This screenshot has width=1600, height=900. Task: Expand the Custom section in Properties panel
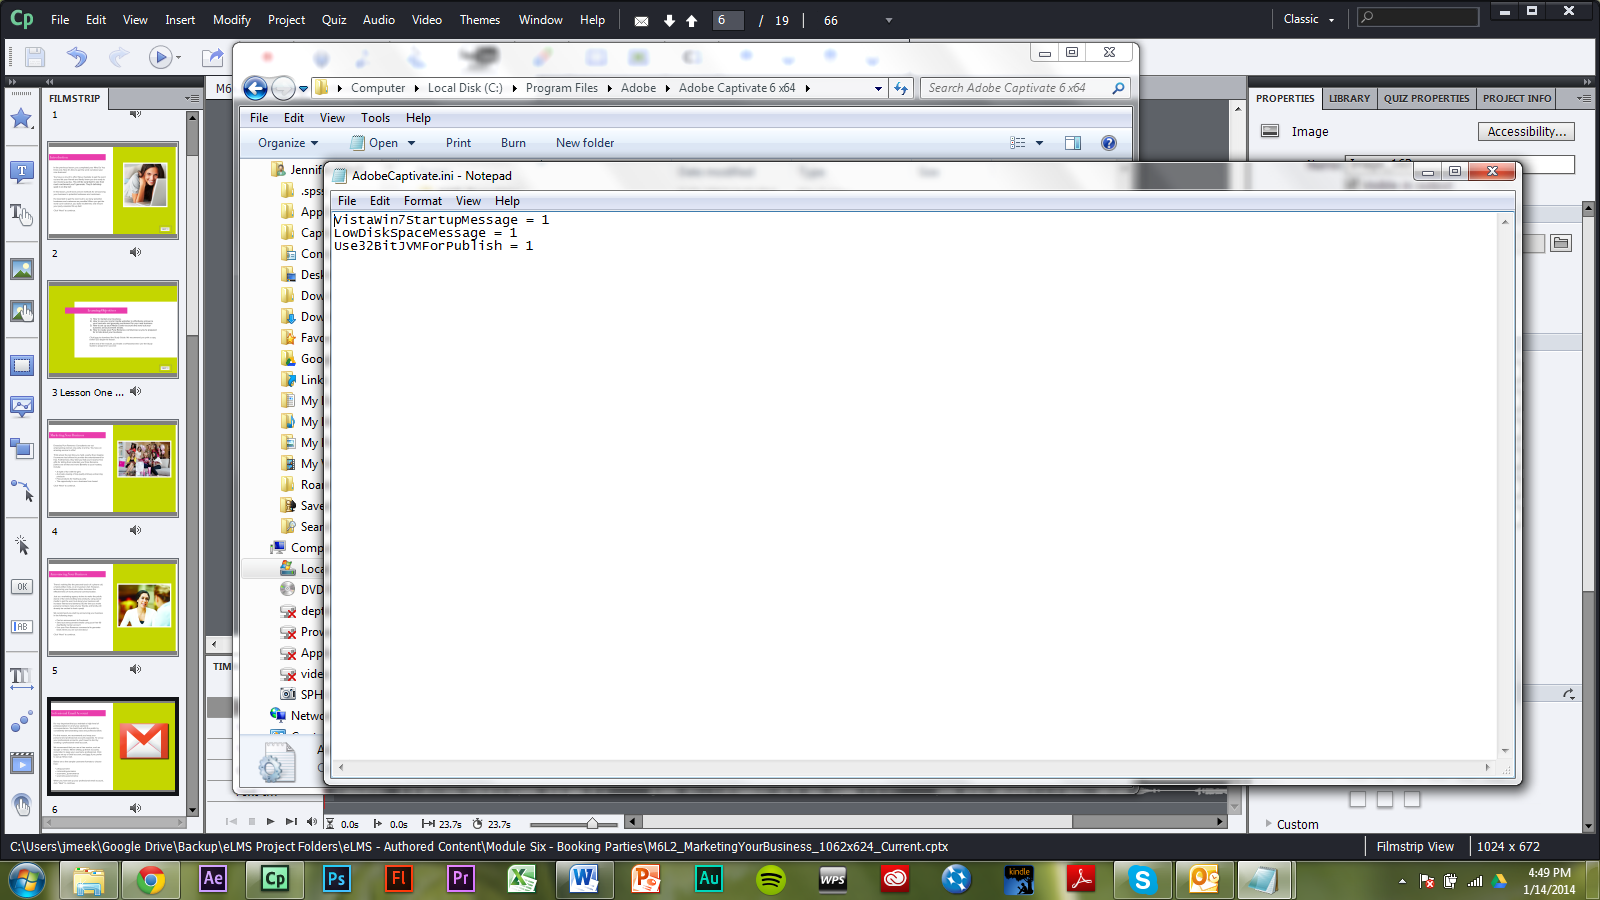tap(1292, 824)
